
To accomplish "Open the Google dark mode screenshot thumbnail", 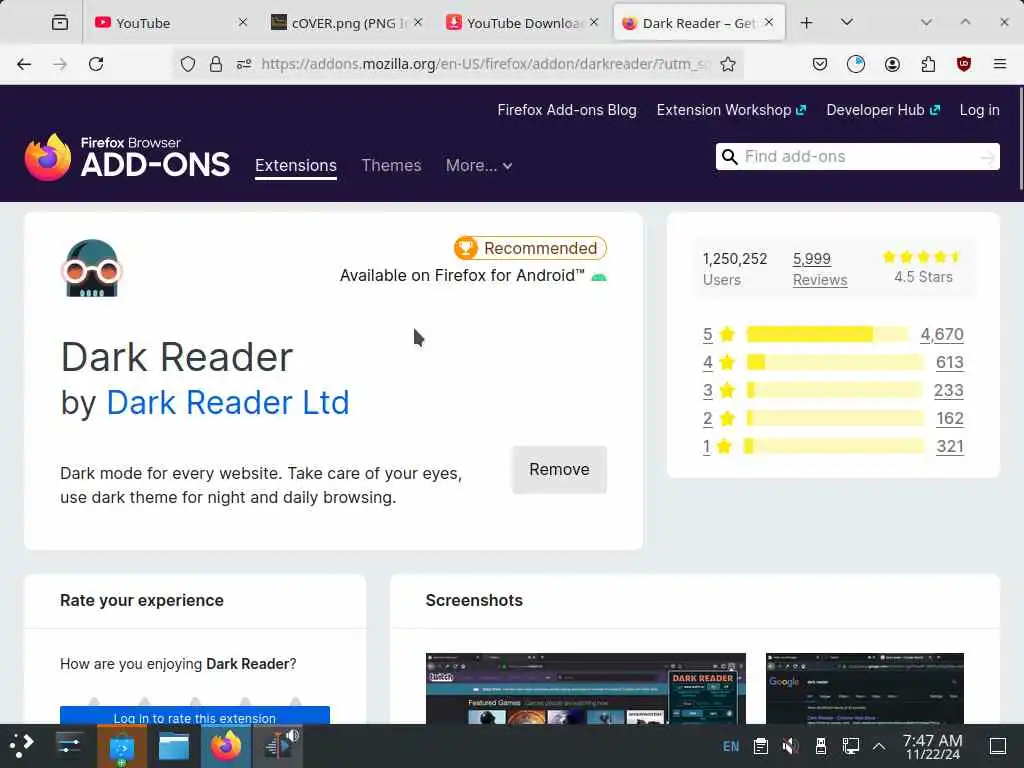I will [865, 688].
